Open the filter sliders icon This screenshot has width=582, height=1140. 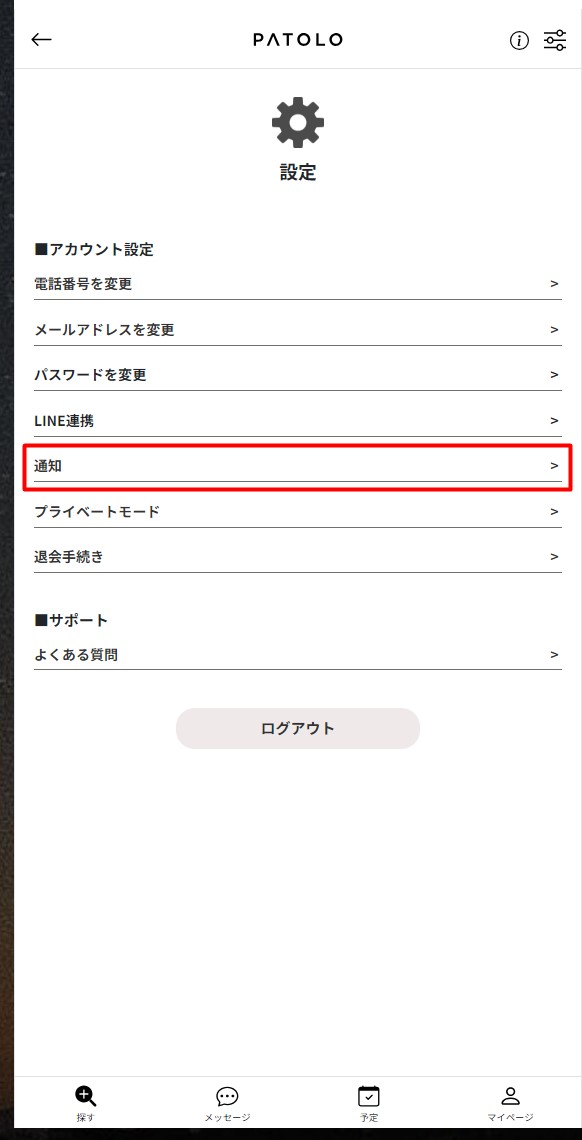click(x=555, y=41)
